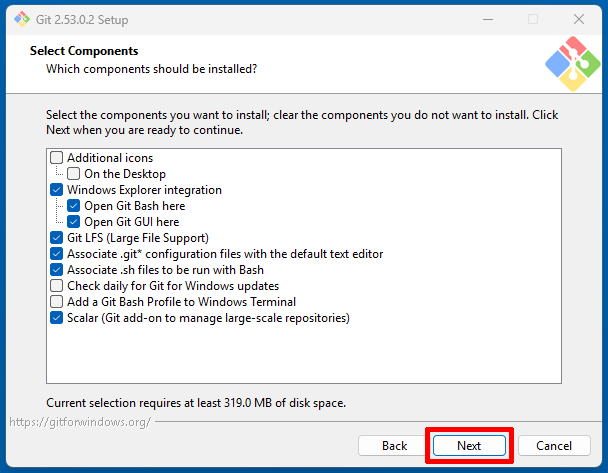Click Next to continue setup
Image resolution: width=608 pixels, height=473 pixels.
pyautogui.click(x=469, y=446)
